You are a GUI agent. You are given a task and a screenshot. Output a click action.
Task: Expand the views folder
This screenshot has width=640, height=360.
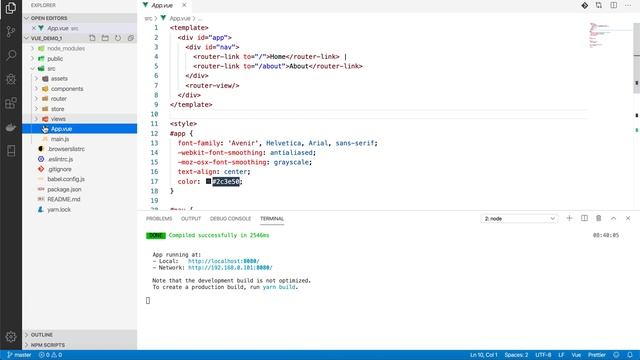tap(80, 119)
